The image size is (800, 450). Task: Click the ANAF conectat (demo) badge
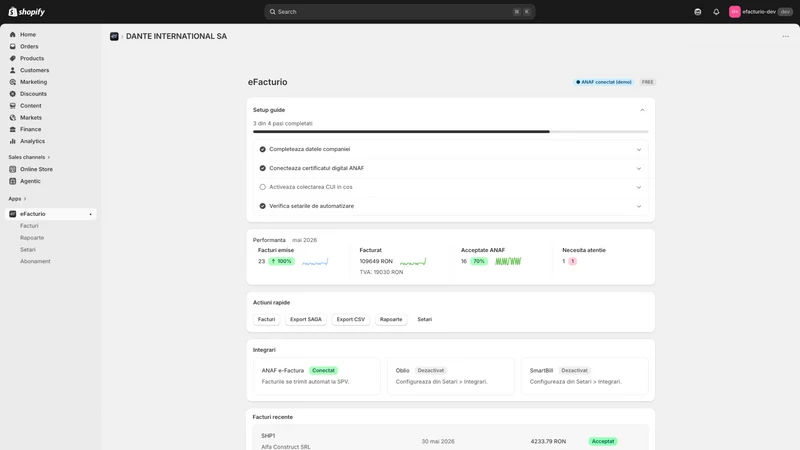(x=604, y=82)
